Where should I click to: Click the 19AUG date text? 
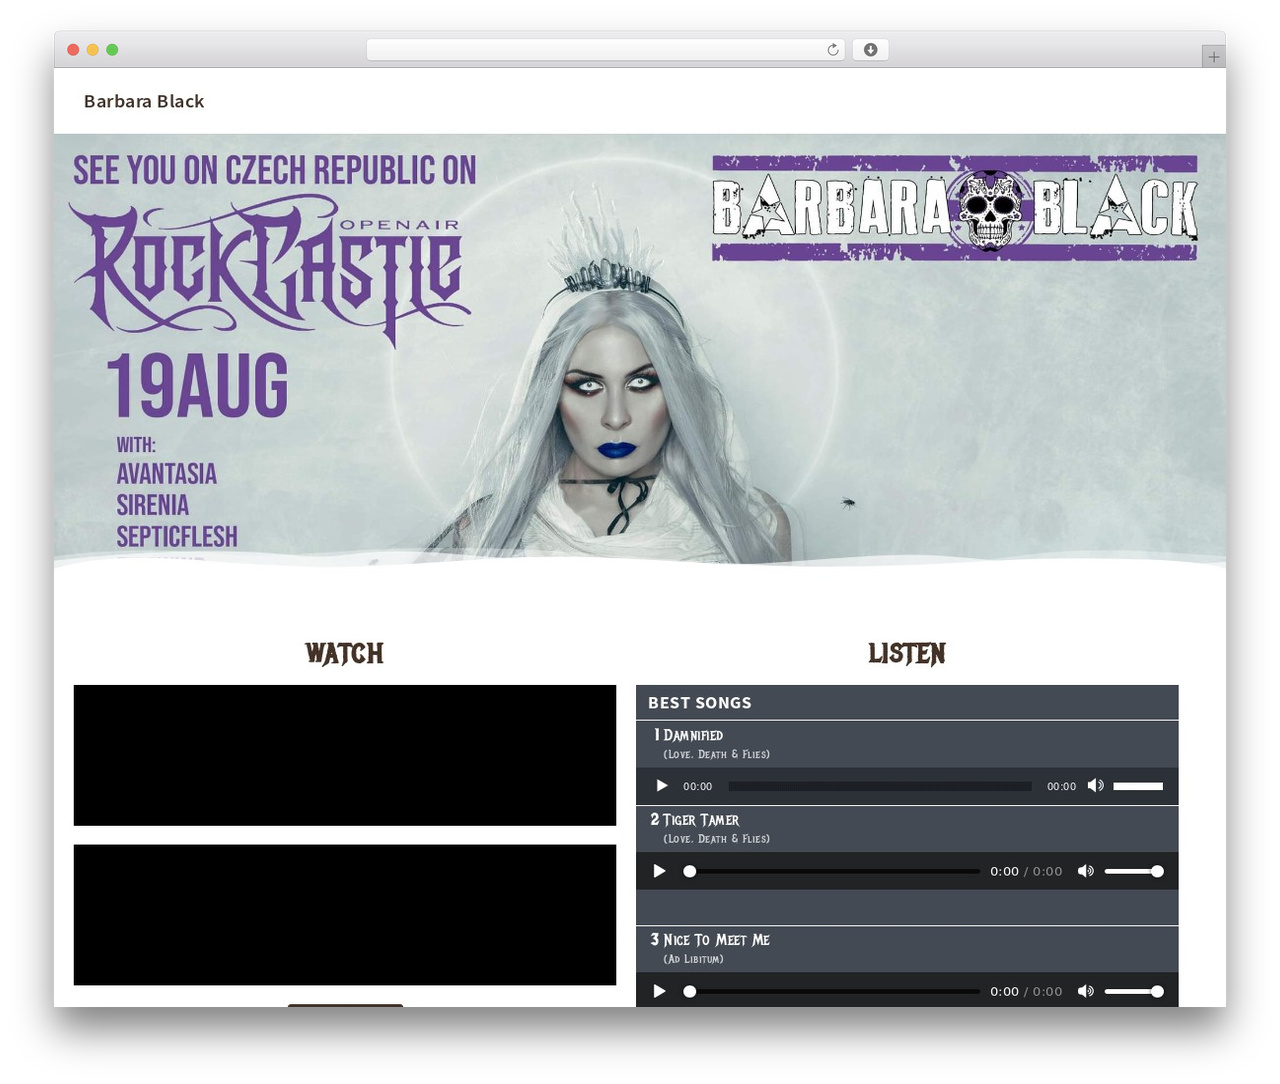tap(198, 386)
